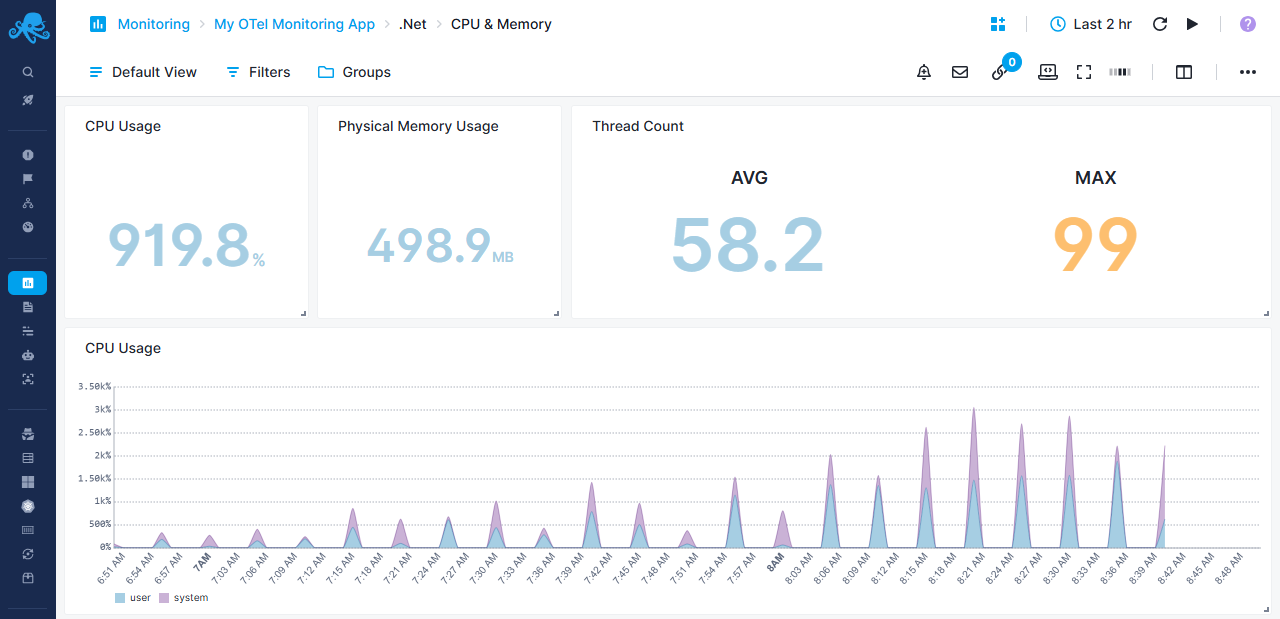Open the Default View selector
Viewport: 1280px width, 619px height.
click(142, 72)
